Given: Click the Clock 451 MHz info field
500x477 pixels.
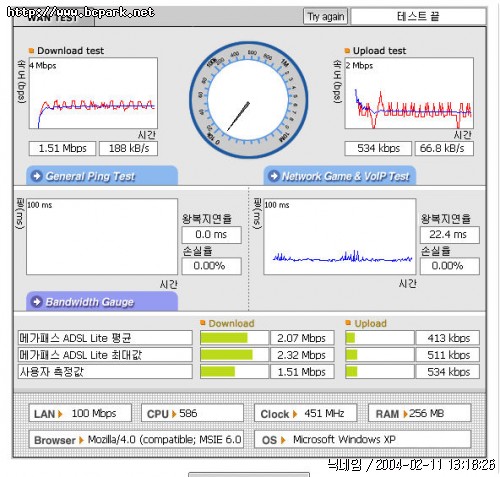Looking at the screenshot, I should tap(305, 413).
